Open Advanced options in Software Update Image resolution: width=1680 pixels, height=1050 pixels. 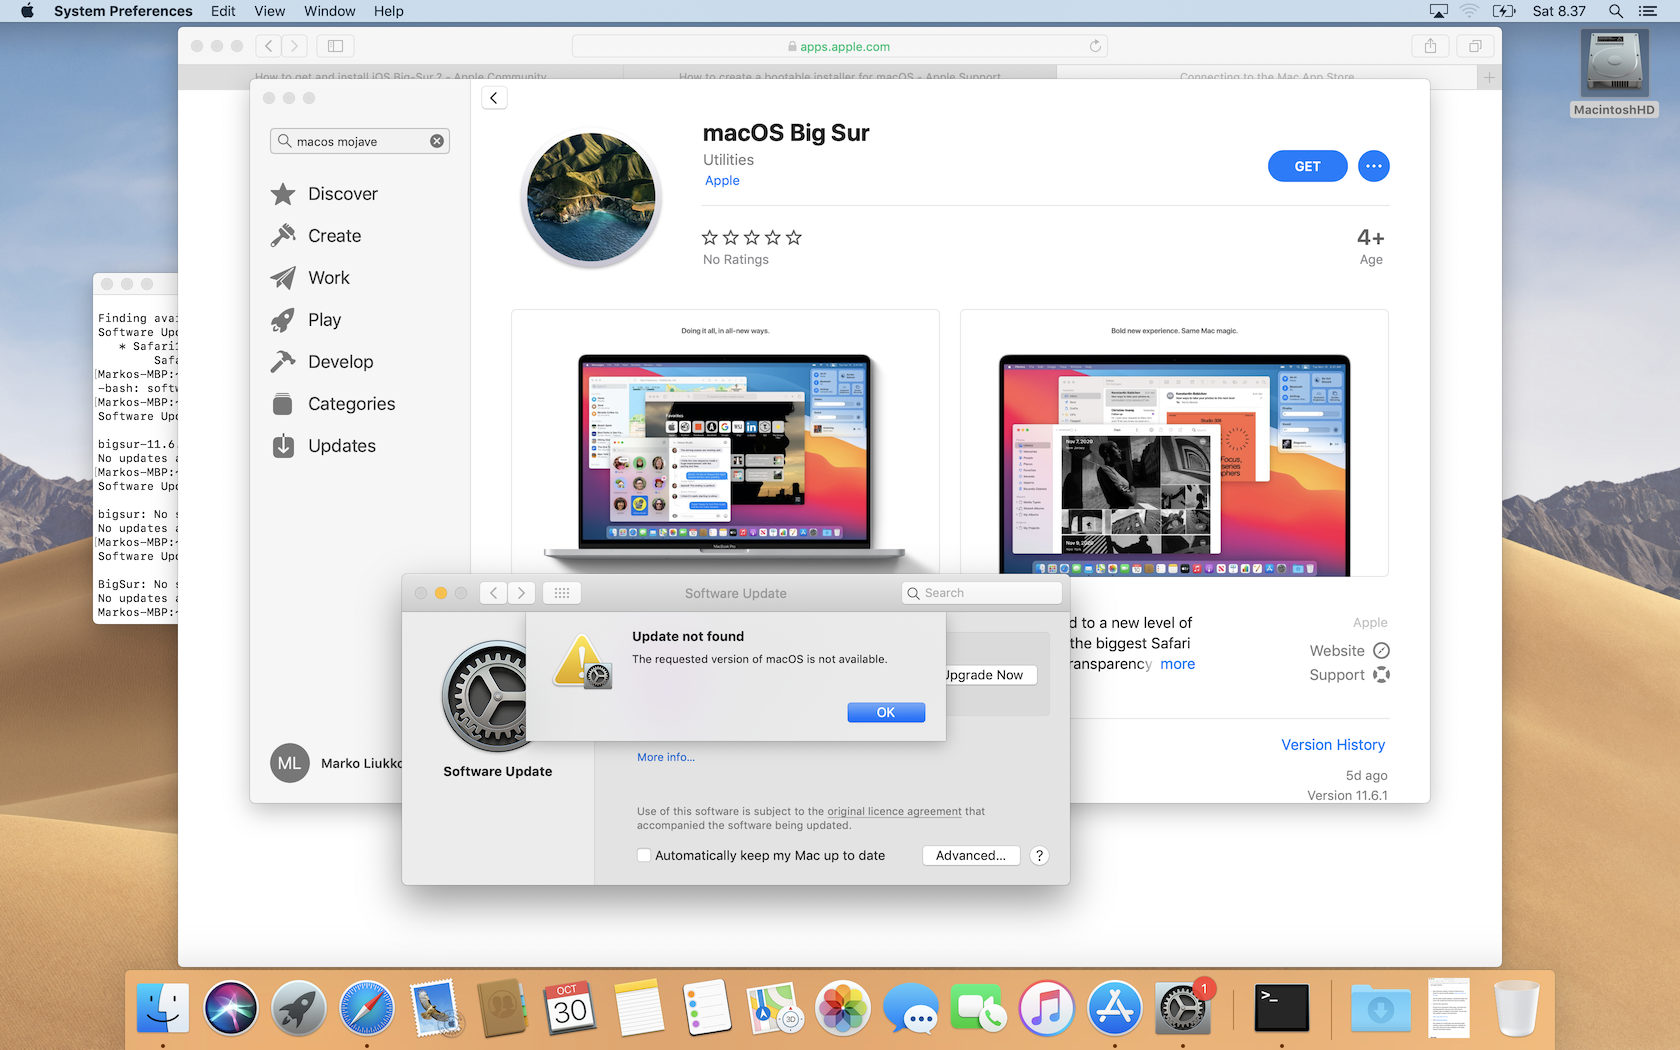pyautogui.click(x=971, y=855)
